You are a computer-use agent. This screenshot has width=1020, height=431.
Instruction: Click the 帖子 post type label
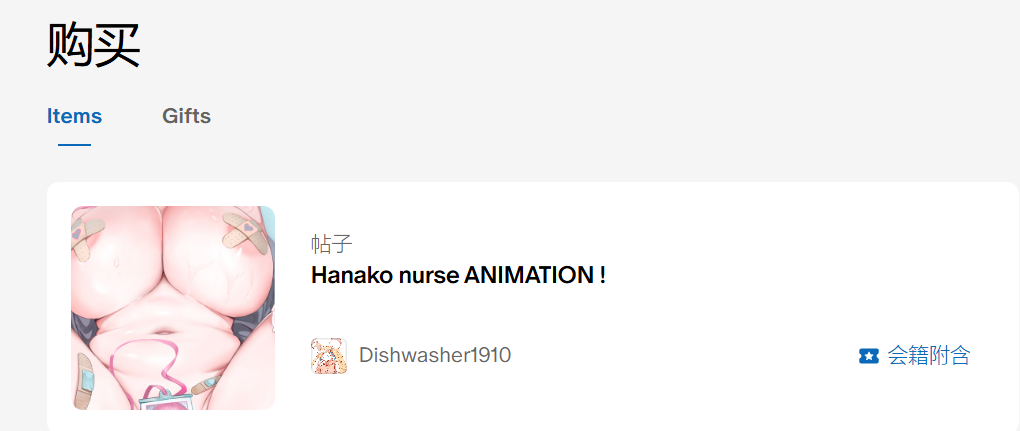click(x=332, y=244)
